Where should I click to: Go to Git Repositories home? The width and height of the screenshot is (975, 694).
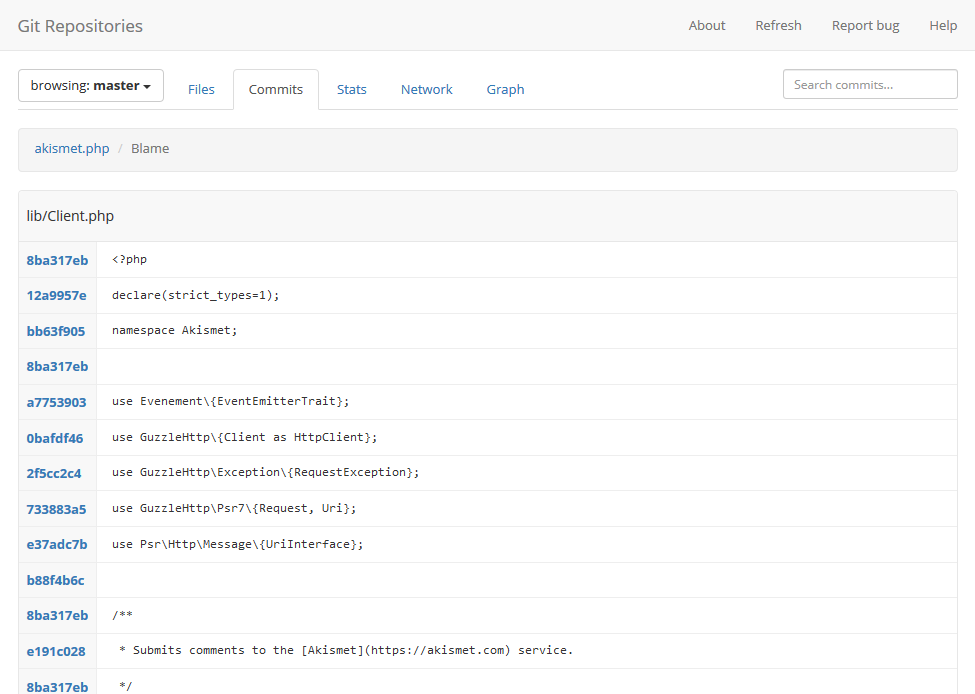point(80,26)
